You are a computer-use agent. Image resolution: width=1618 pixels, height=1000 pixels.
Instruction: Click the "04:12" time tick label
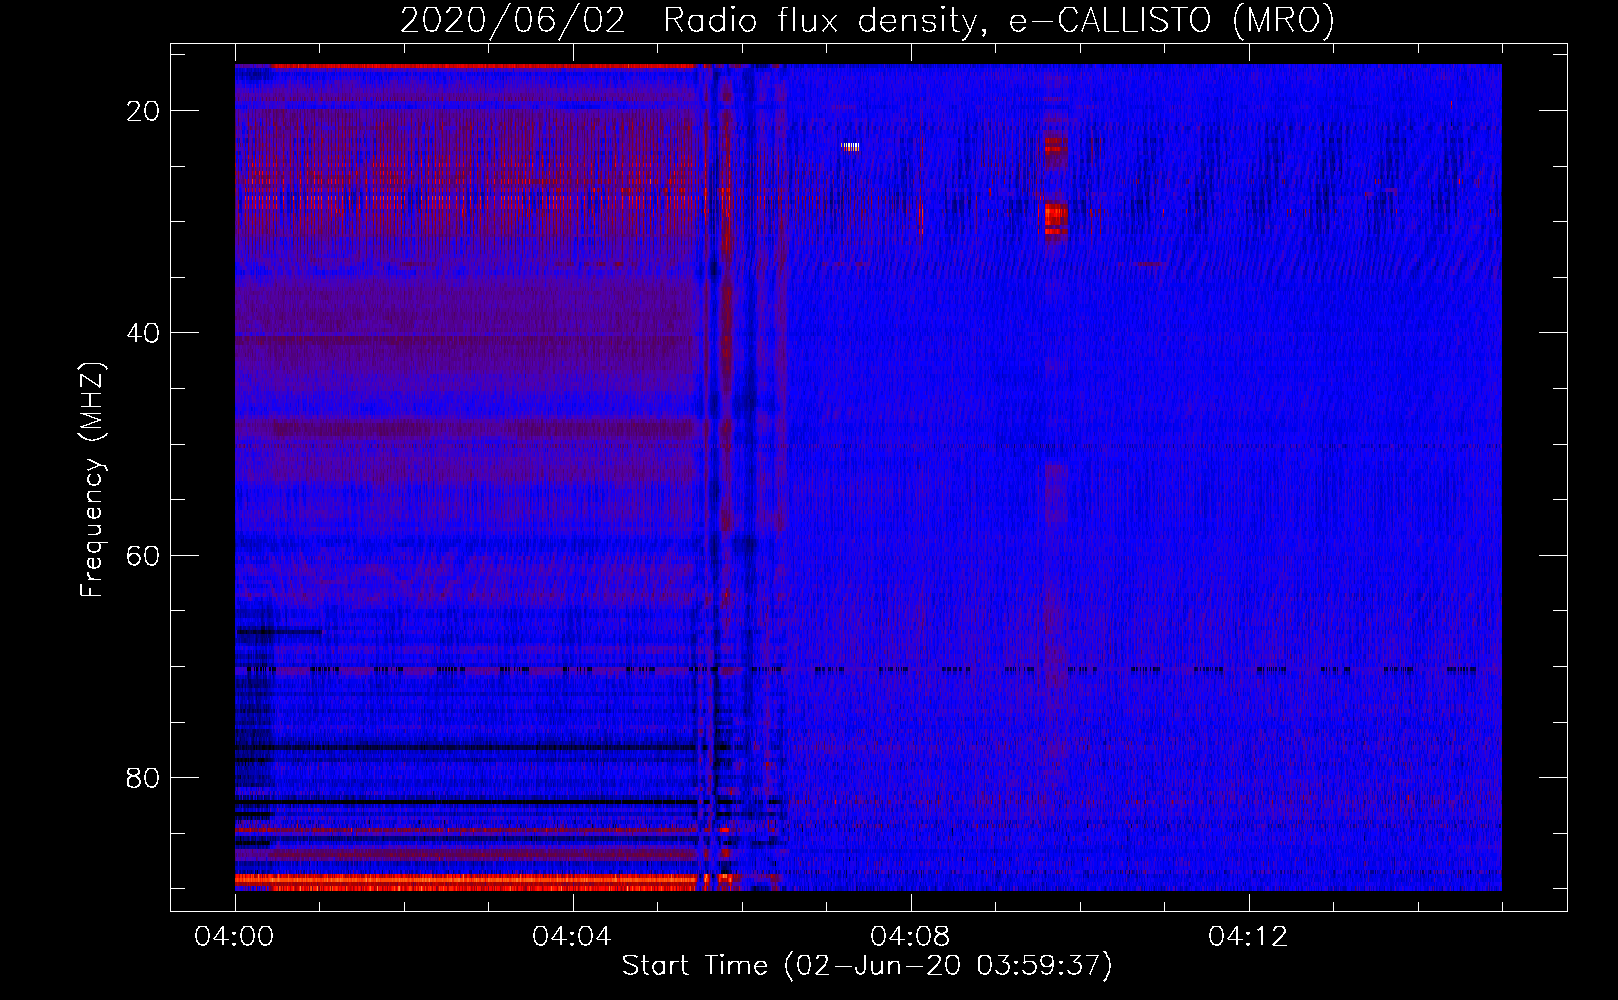[x=1248, y=937]
